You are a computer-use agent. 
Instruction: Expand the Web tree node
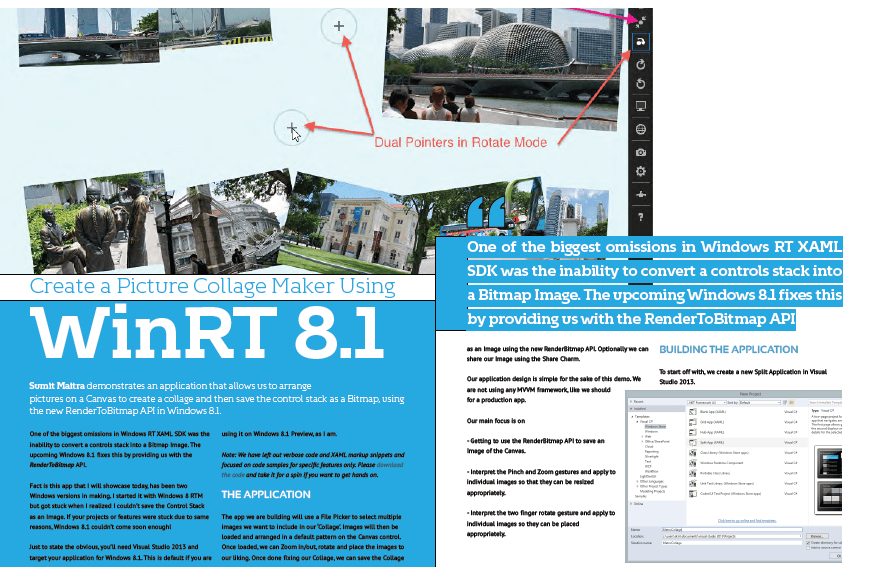point(643,437)
